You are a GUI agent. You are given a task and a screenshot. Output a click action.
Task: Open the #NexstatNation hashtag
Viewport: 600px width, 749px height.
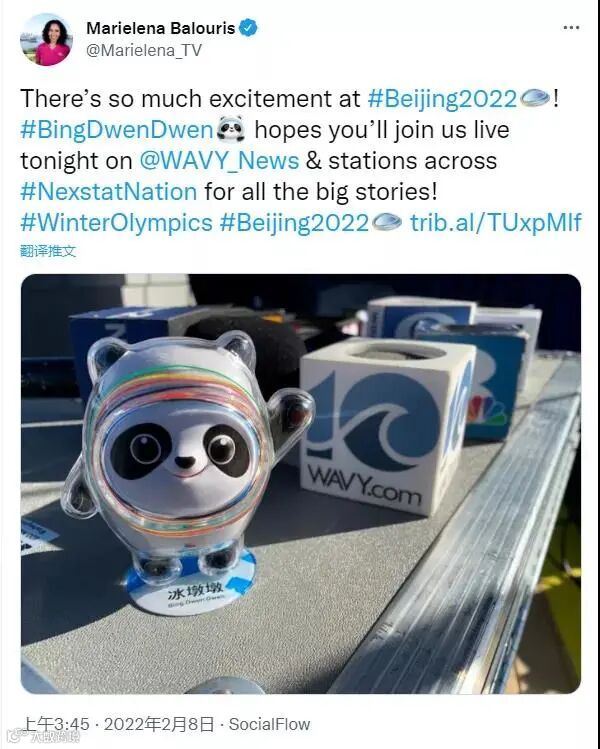click(x=109, y=192)
